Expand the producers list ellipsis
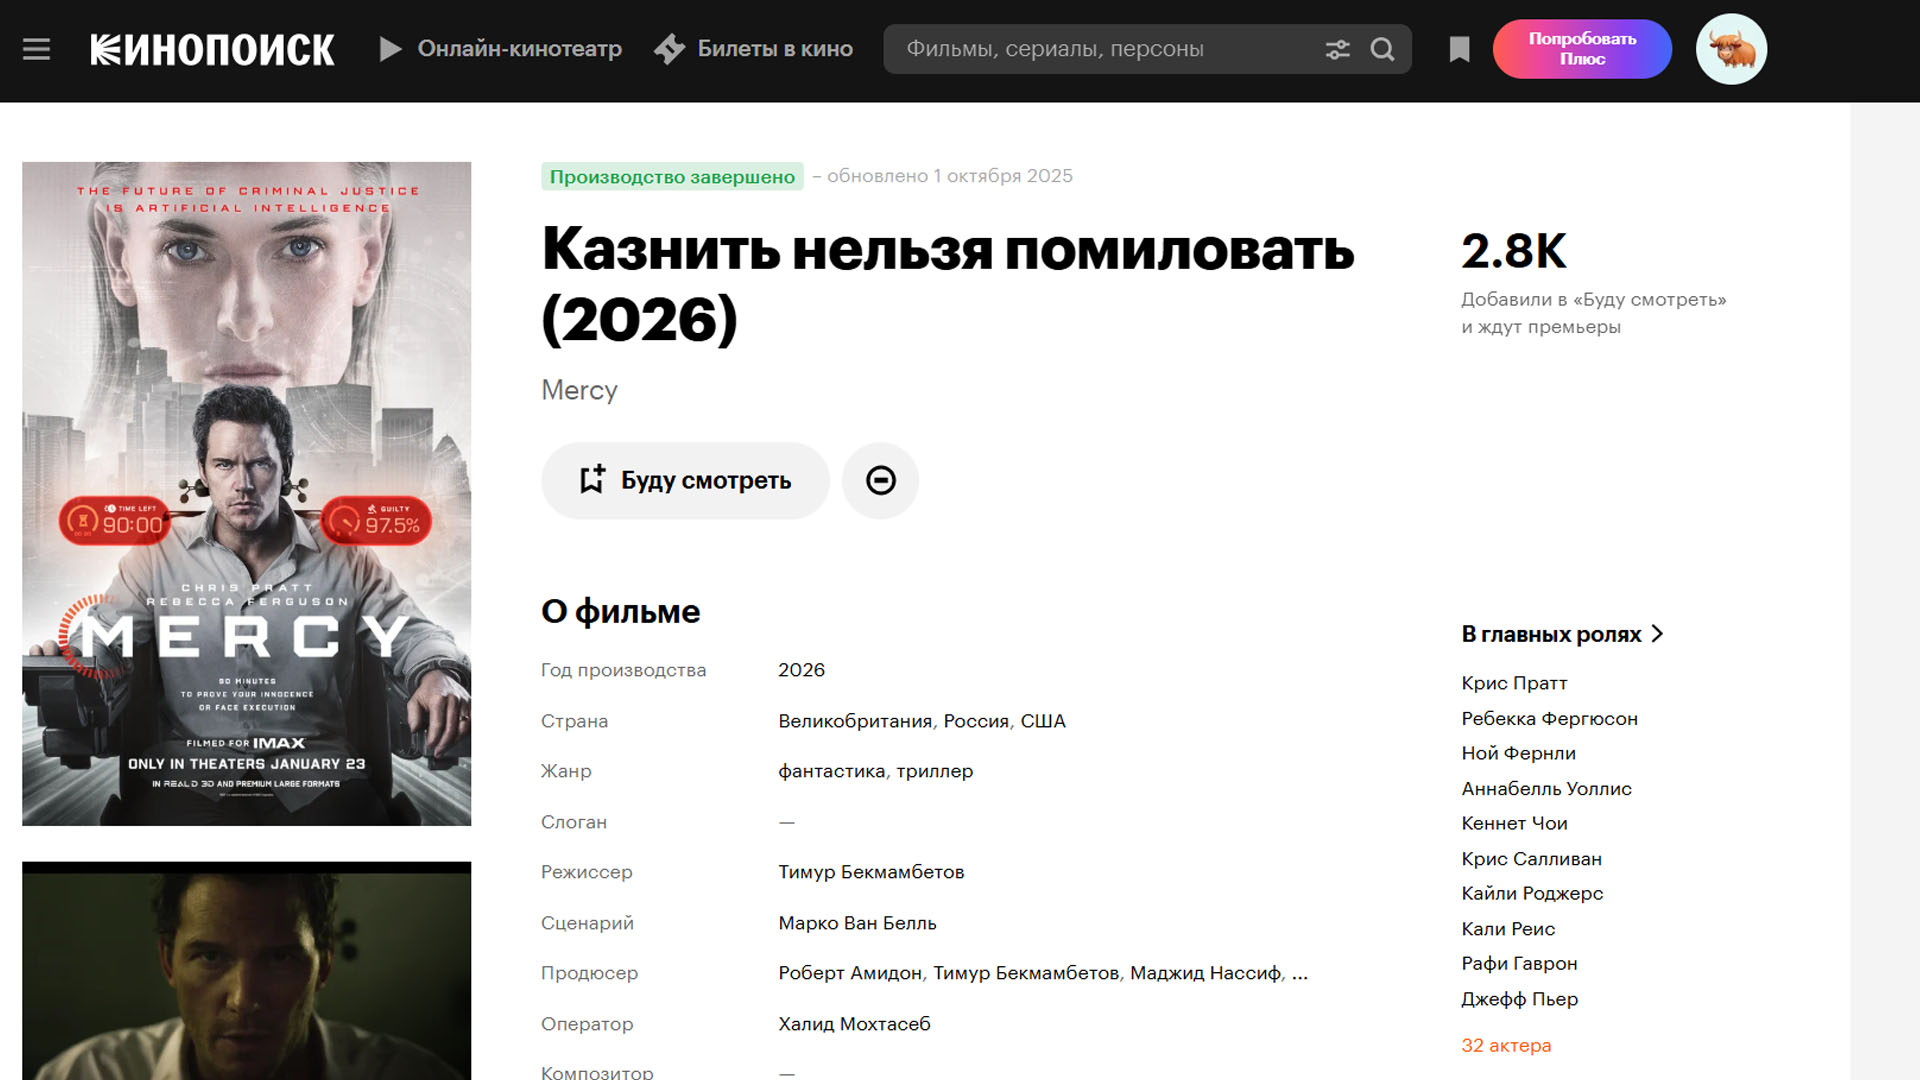Screen dimensions: 1920x1080 tap(1300, 974)
